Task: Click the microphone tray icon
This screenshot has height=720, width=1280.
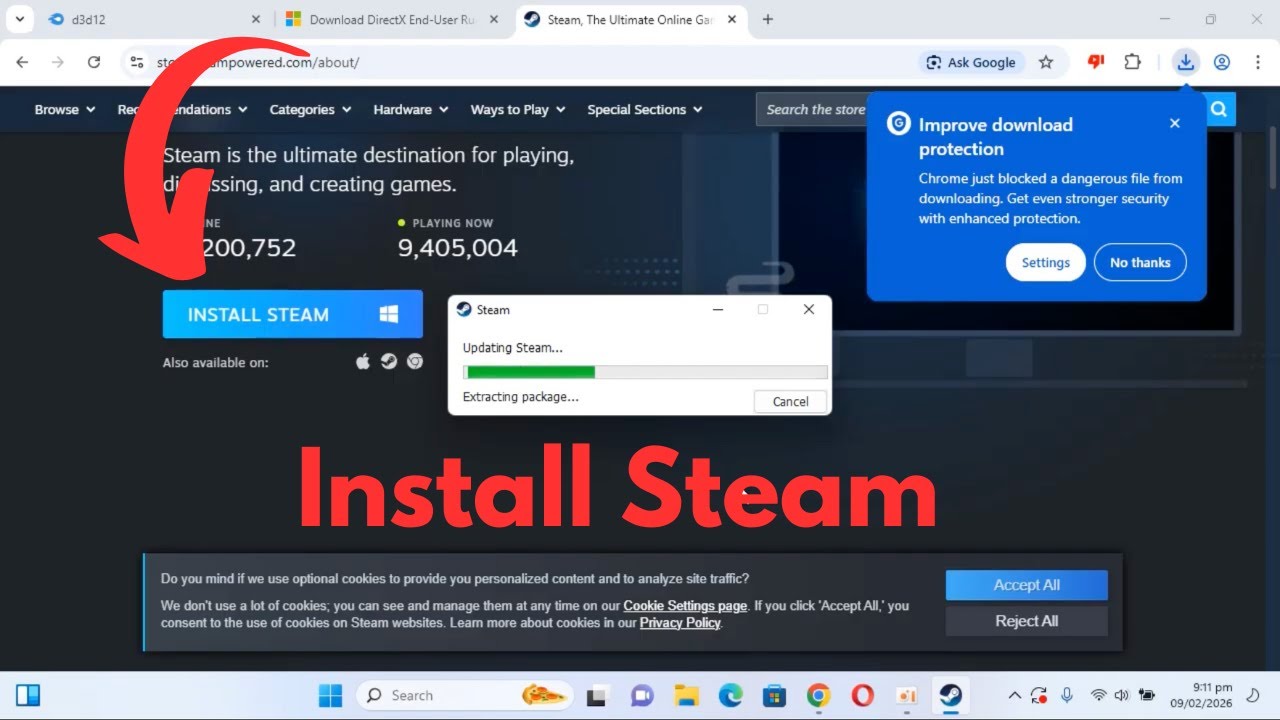Action: tap(1067, 695)
